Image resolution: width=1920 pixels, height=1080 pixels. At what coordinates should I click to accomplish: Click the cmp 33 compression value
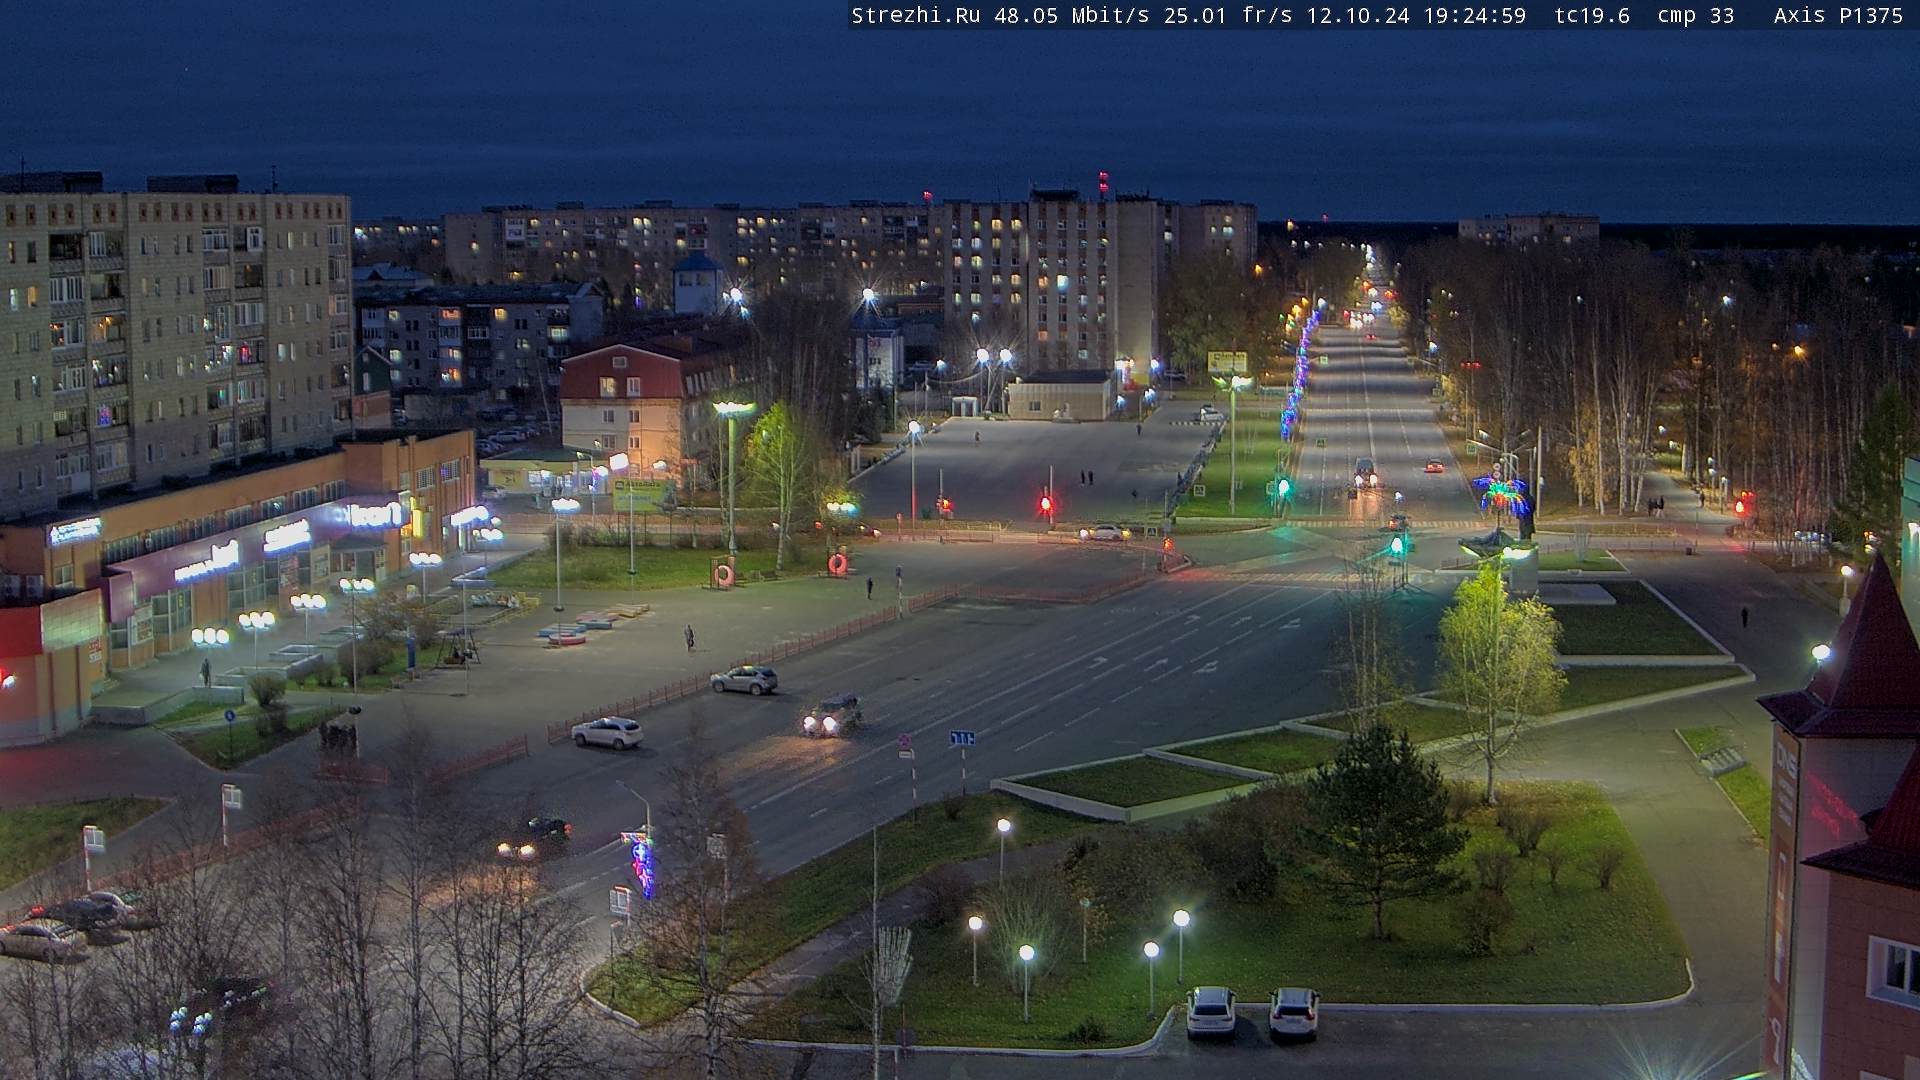(1695, 15)
